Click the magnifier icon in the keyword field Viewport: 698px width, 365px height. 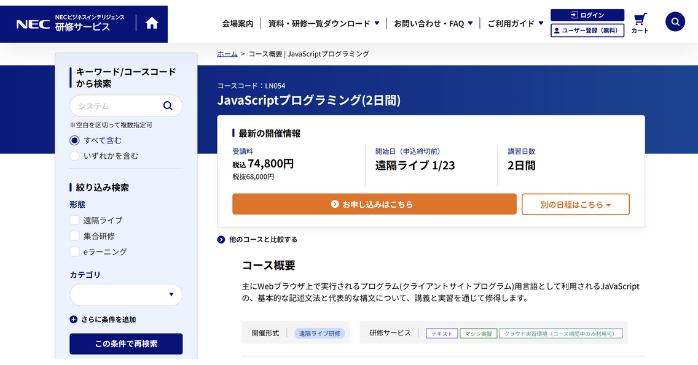point(167,105)
